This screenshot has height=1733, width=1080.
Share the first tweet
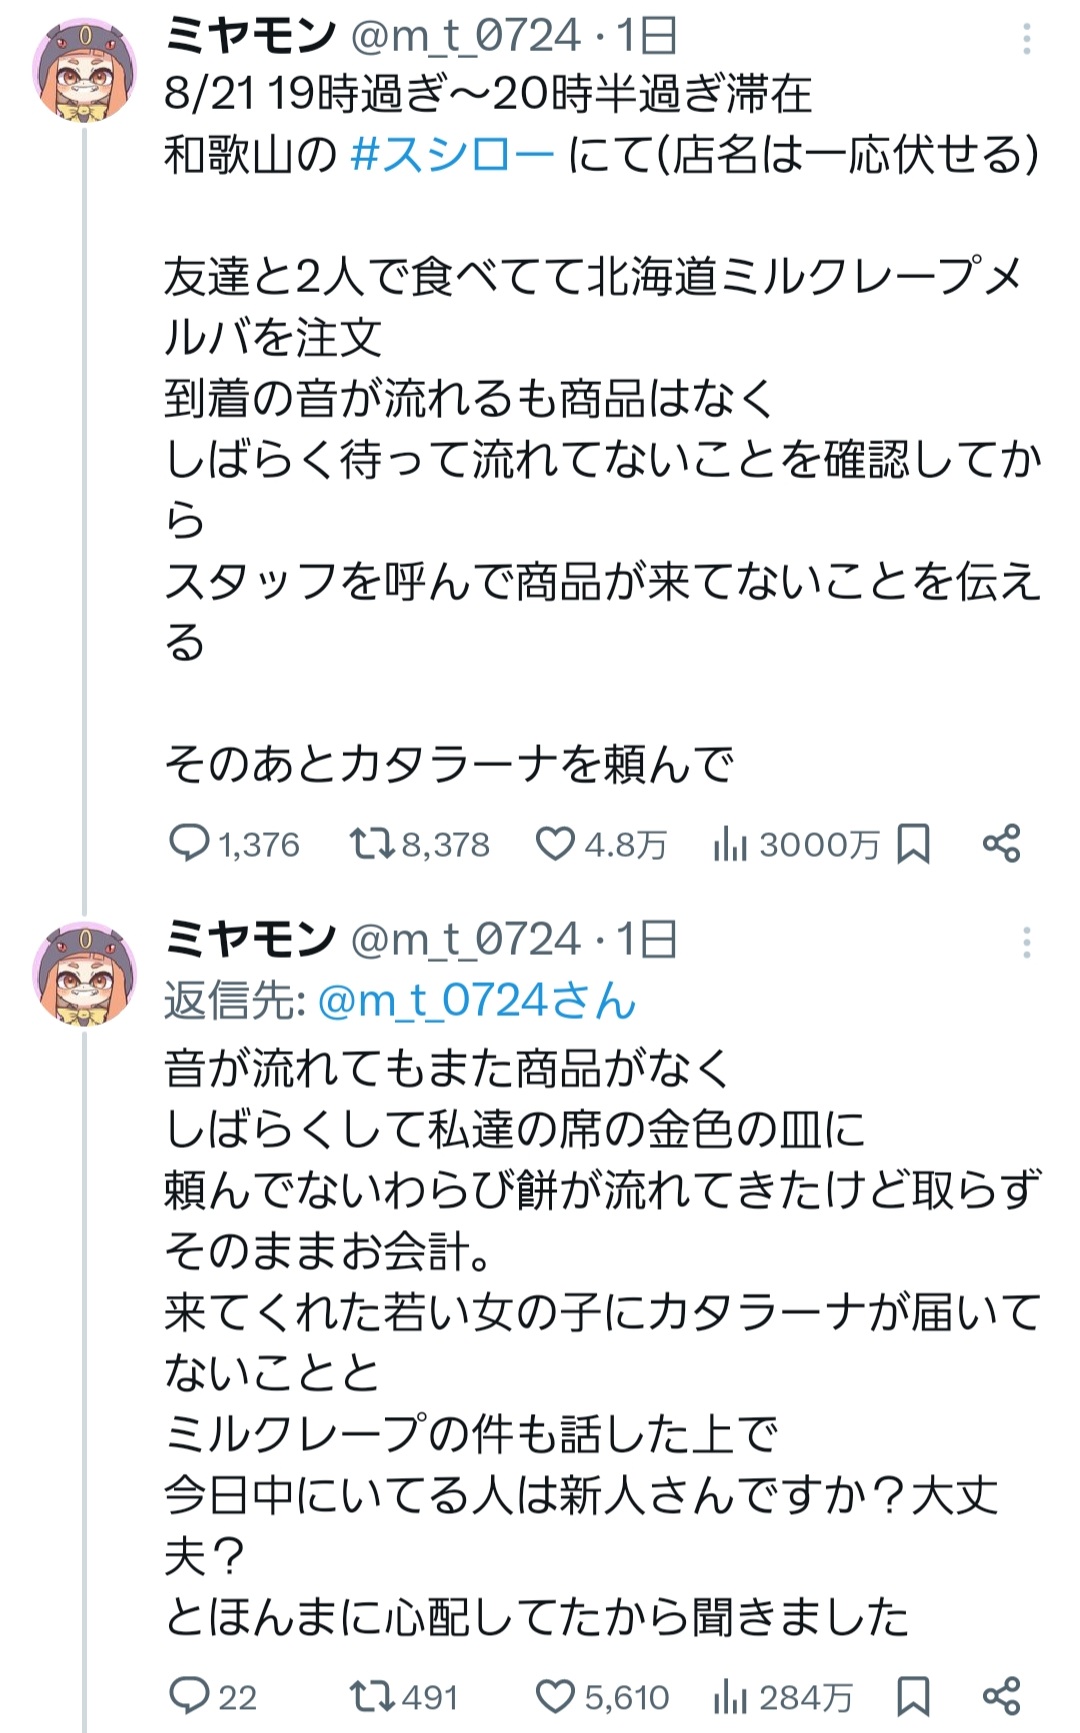coord(1001,844)
